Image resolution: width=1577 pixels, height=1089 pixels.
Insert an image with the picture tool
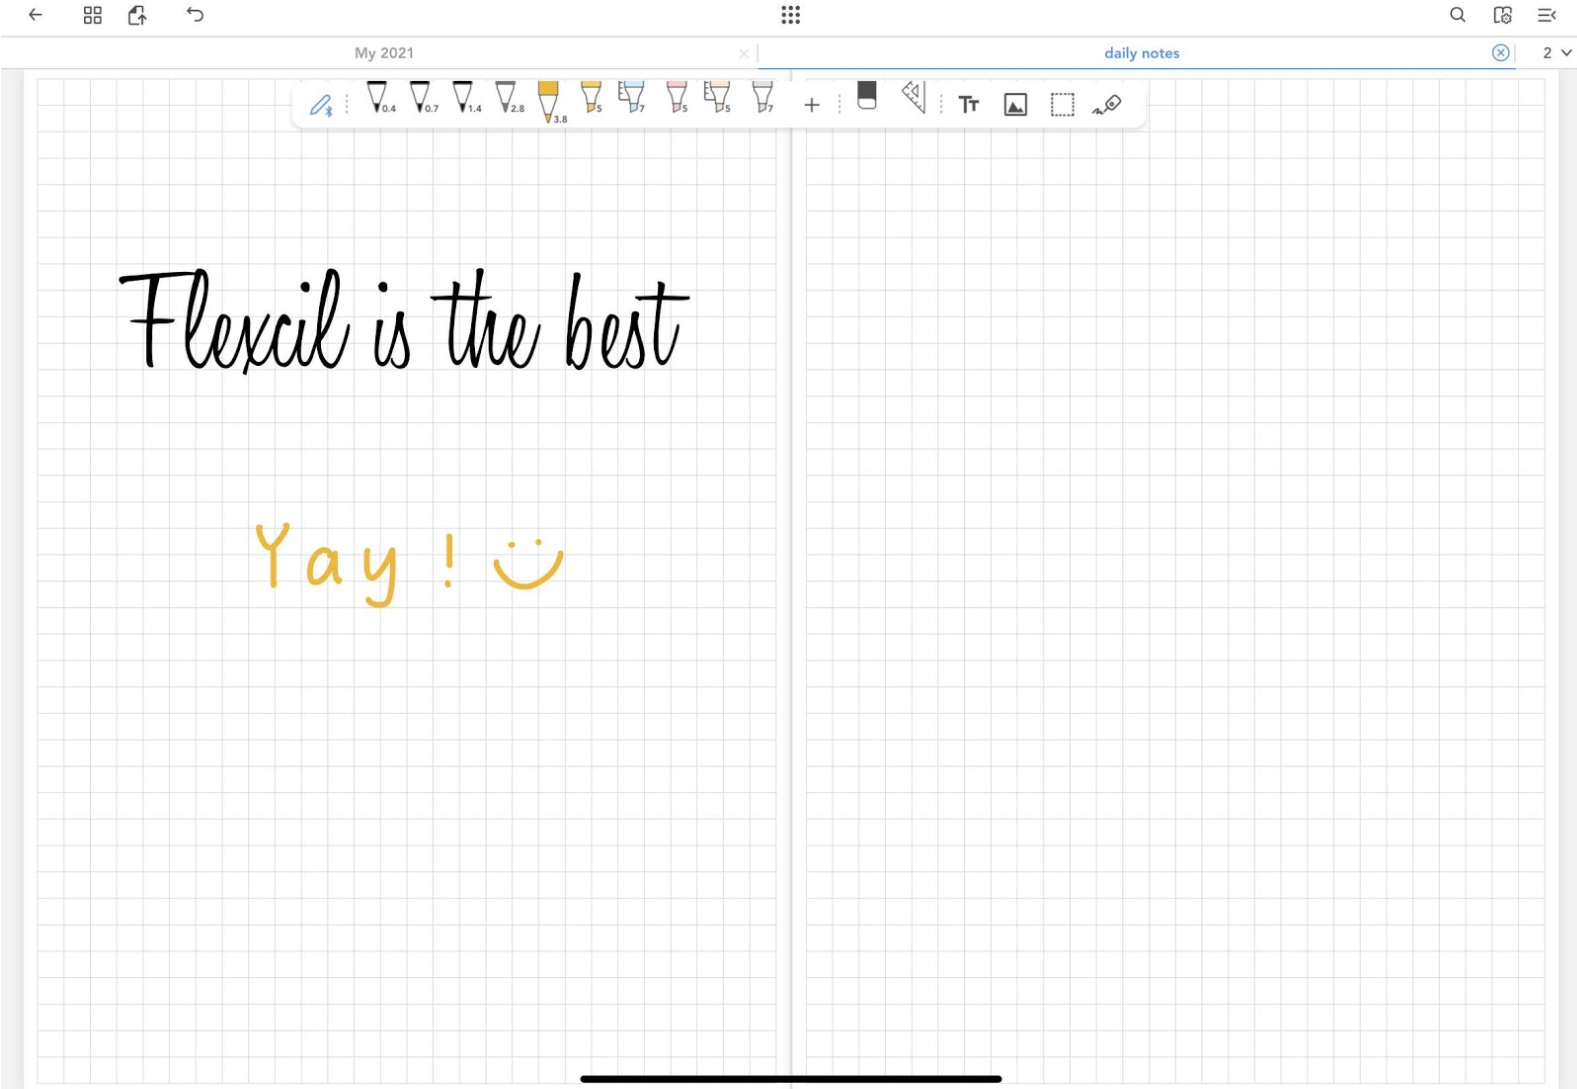[x=1015, y=105]
